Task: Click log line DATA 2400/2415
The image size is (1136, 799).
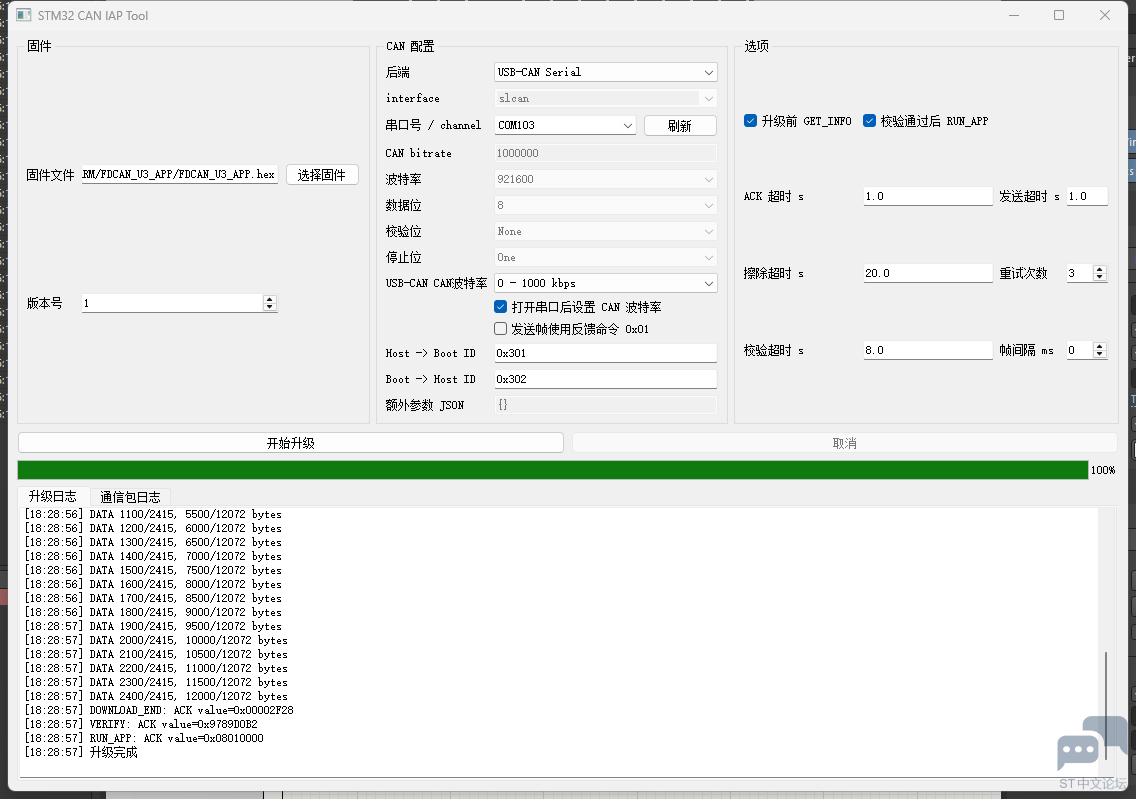Action: click(x=156, y=696)
